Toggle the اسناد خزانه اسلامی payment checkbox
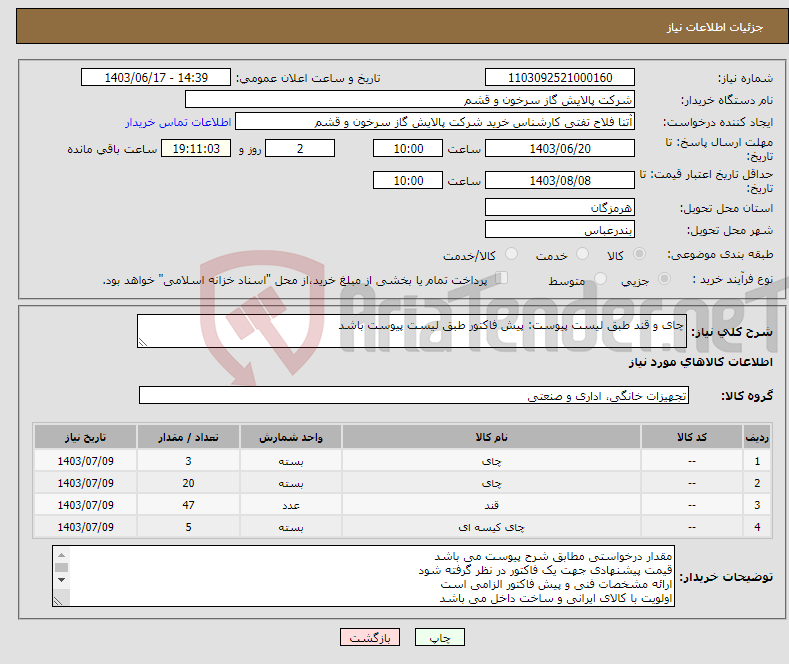This screenshot has height=664, width=789. pyautogui.click(x=502, y=278)
